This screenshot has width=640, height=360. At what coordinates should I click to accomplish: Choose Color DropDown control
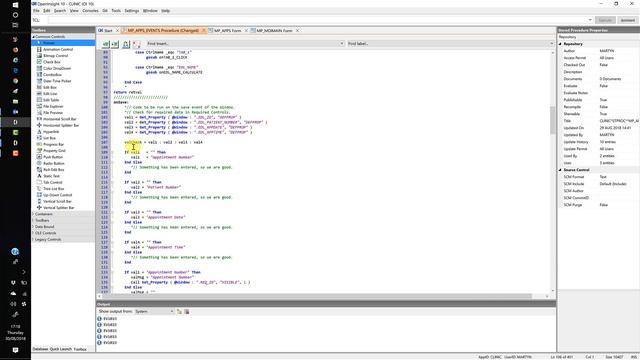point(57,68)
